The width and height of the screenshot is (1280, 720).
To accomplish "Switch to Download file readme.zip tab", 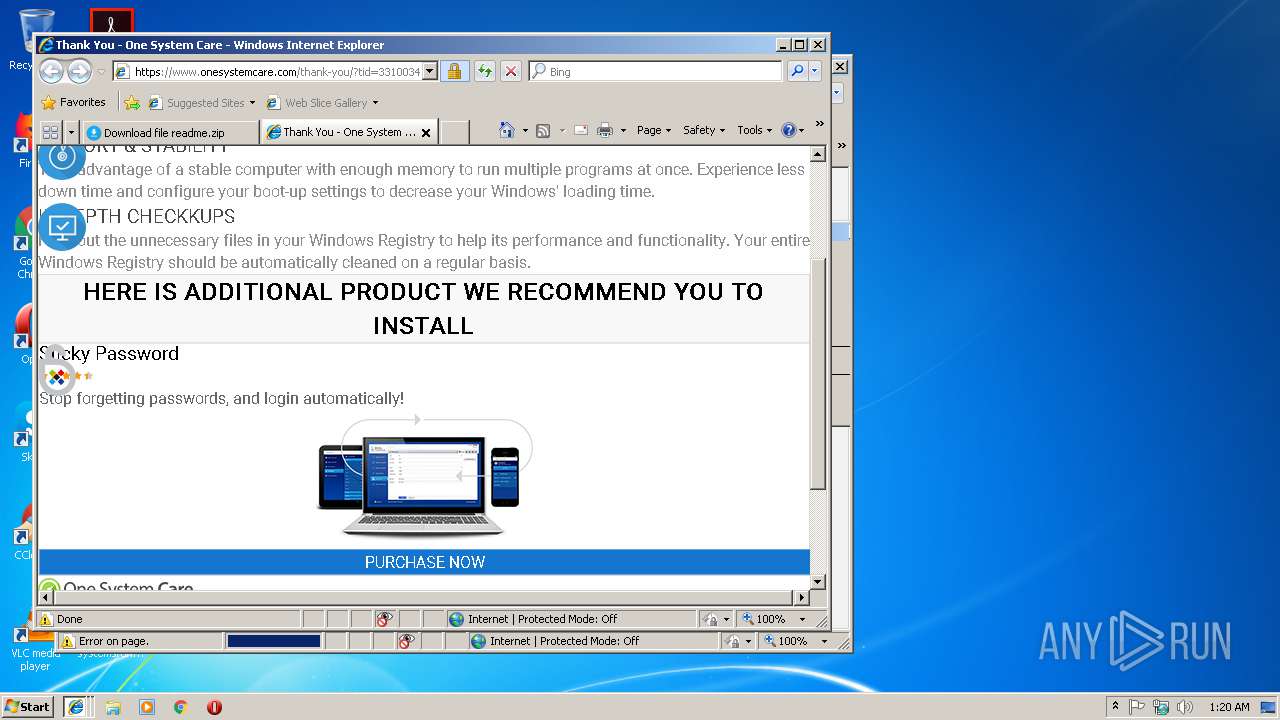I will coord(169,132).
